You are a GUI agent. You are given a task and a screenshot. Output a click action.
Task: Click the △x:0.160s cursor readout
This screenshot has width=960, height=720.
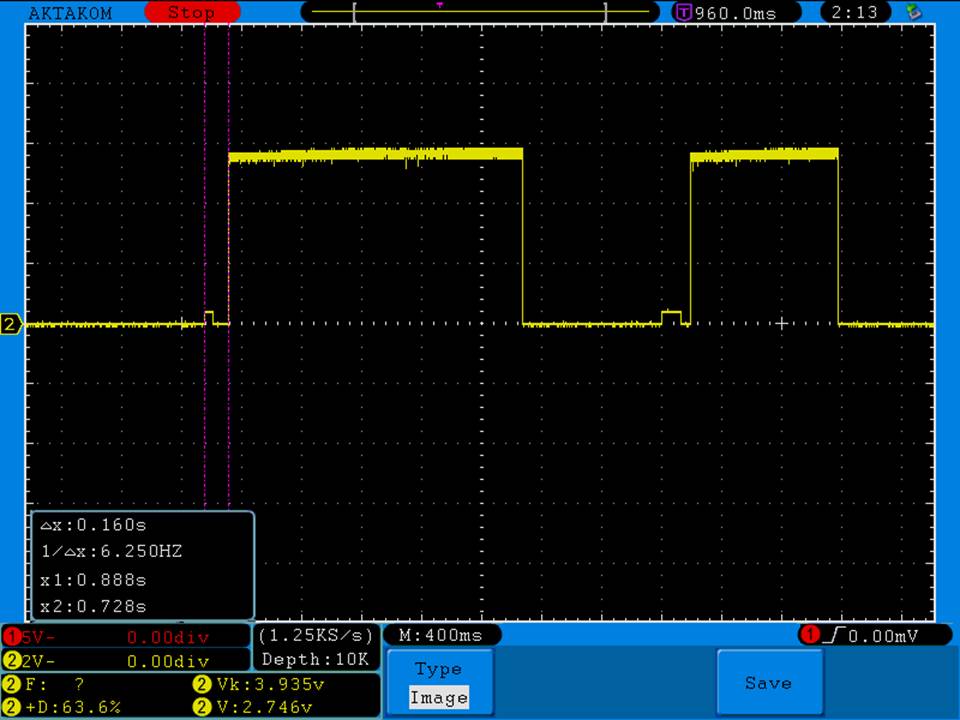point(93,525)
